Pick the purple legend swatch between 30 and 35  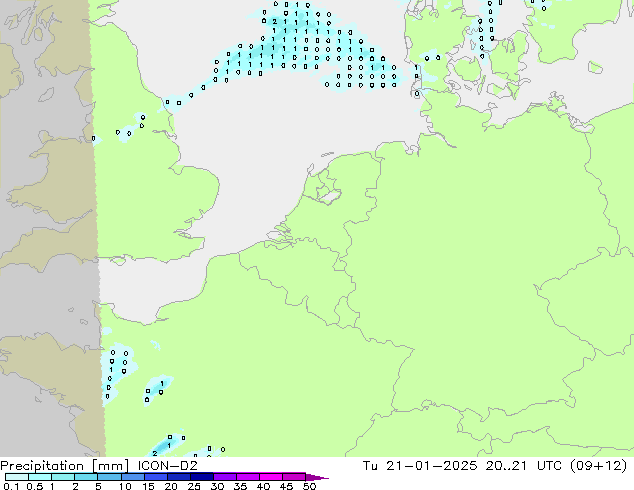[x=224, y=477]
